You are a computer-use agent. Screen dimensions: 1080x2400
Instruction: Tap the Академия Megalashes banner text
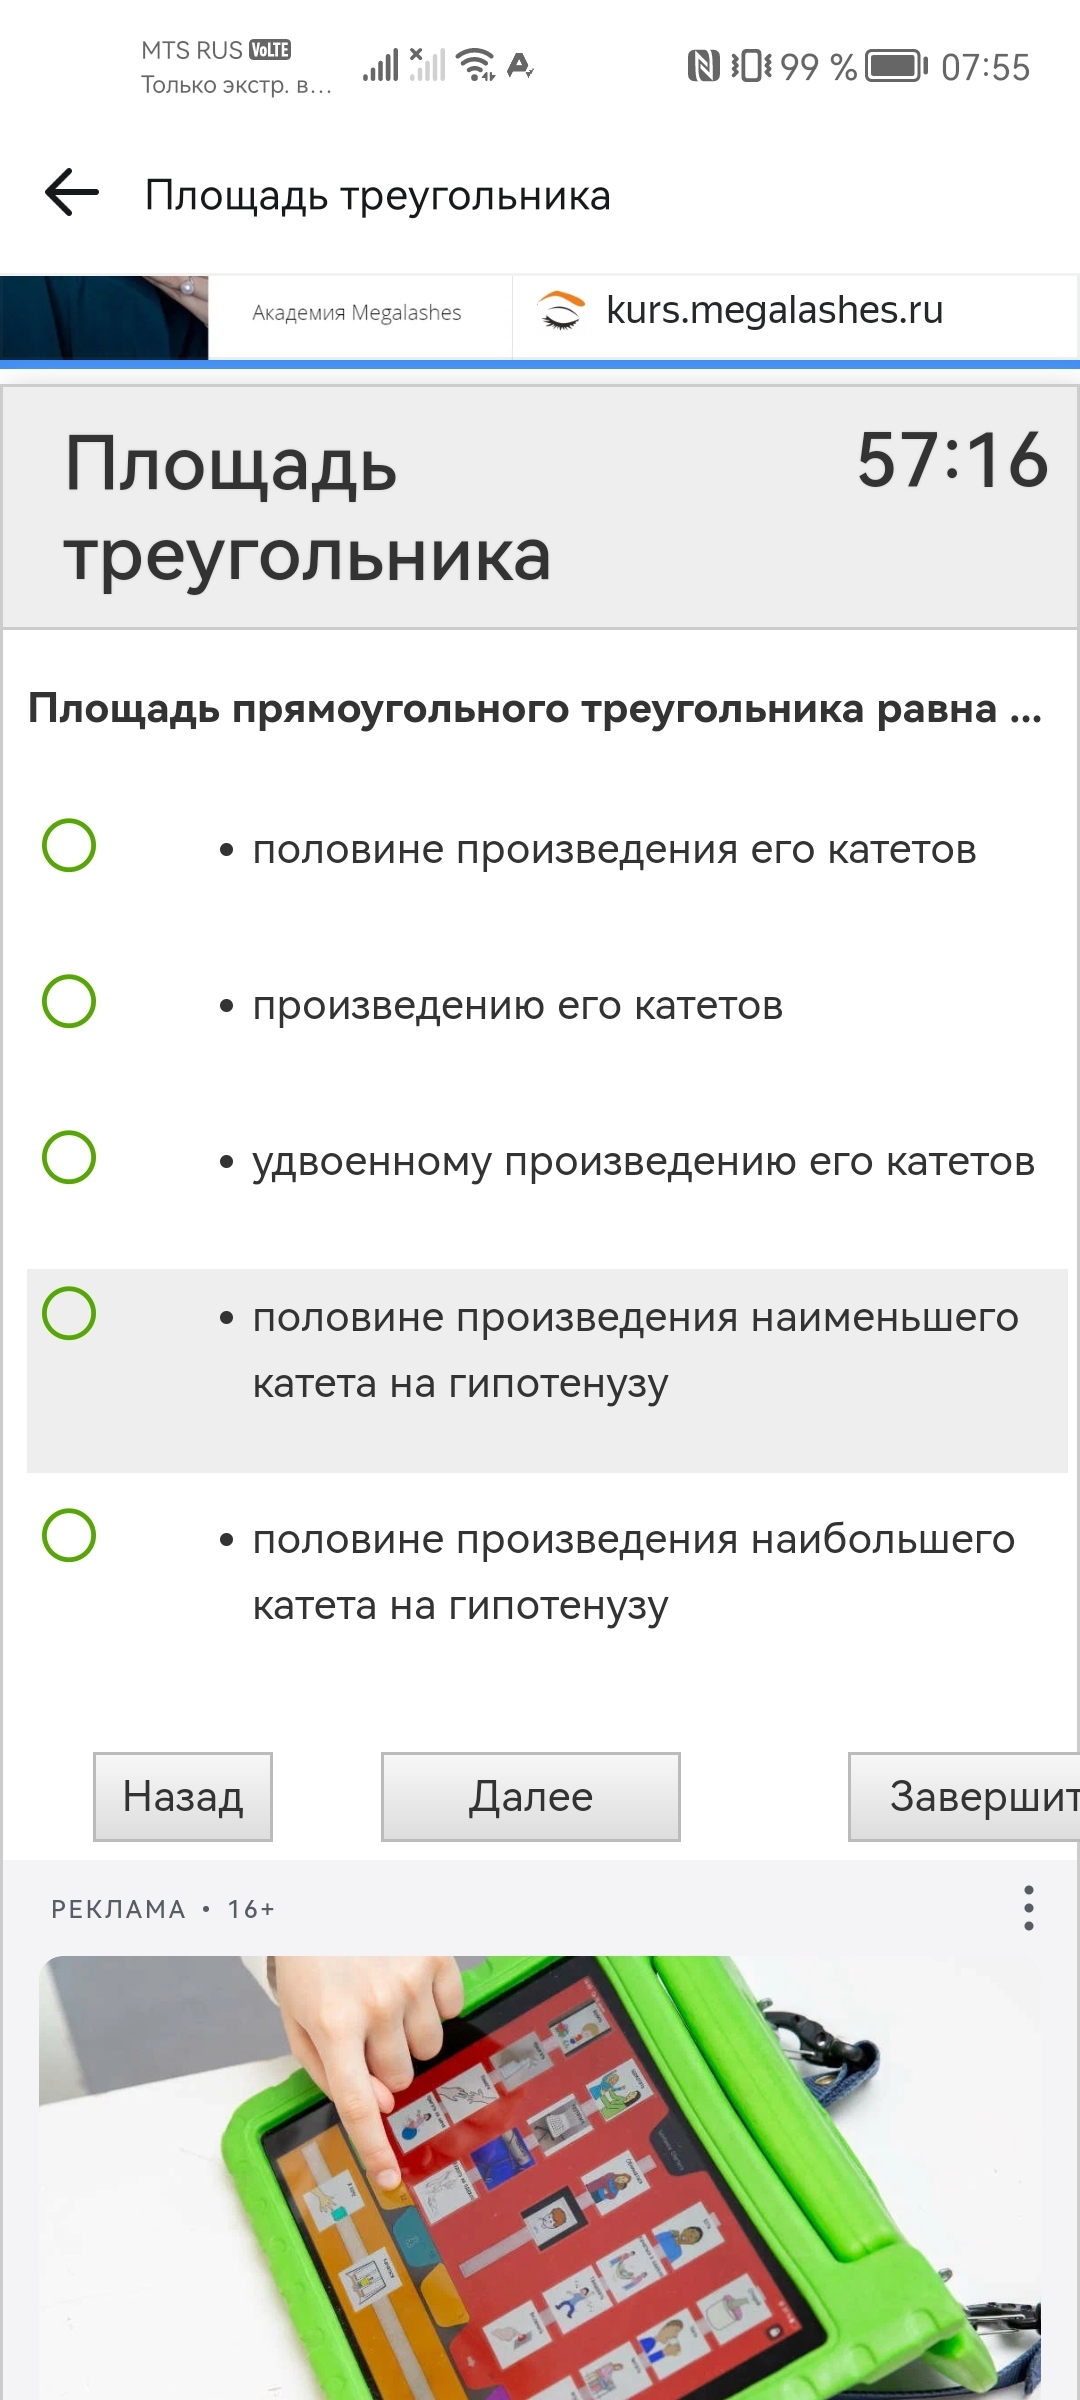357,313
